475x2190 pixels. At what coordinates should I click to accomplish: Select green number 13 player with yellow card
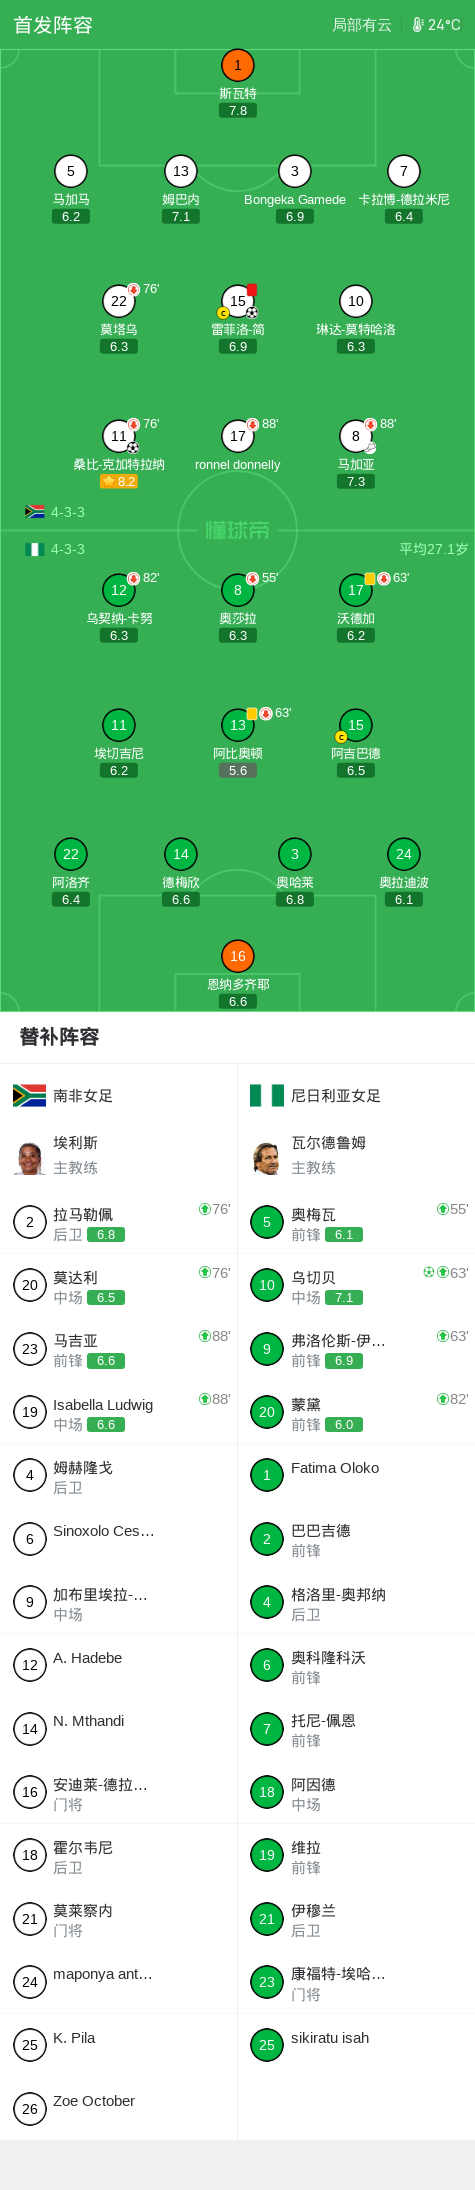click(238, 725)
